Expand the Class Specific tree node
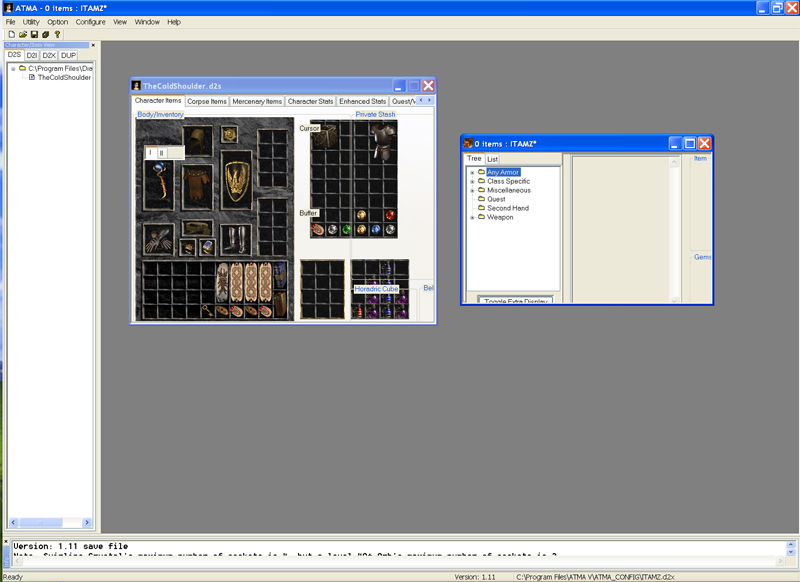This screenshot has height=582, width=800. click(x=472, y=182)
